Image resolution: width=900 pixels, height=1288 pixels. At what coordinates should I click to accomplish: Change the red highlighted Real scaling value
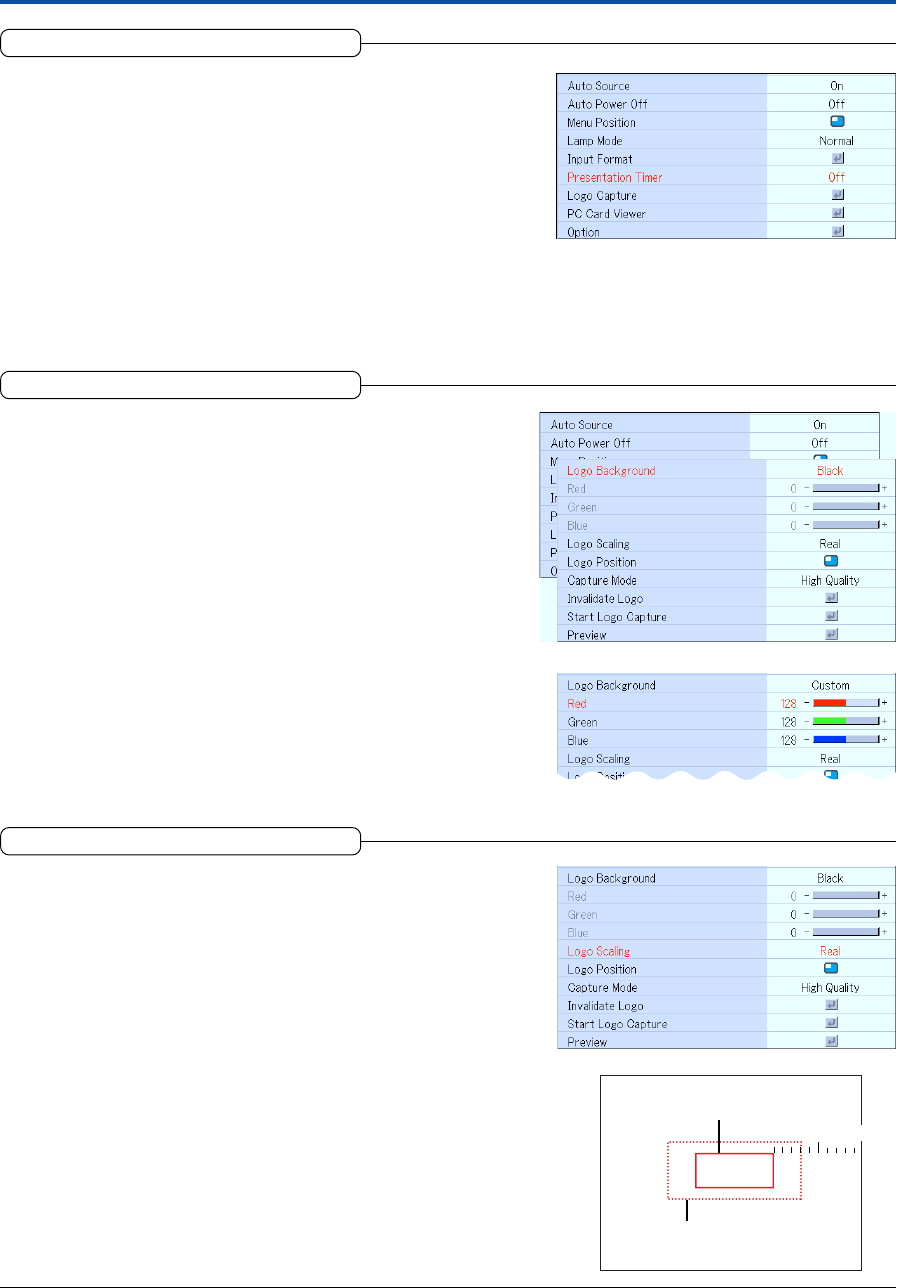tap(830, 951)
